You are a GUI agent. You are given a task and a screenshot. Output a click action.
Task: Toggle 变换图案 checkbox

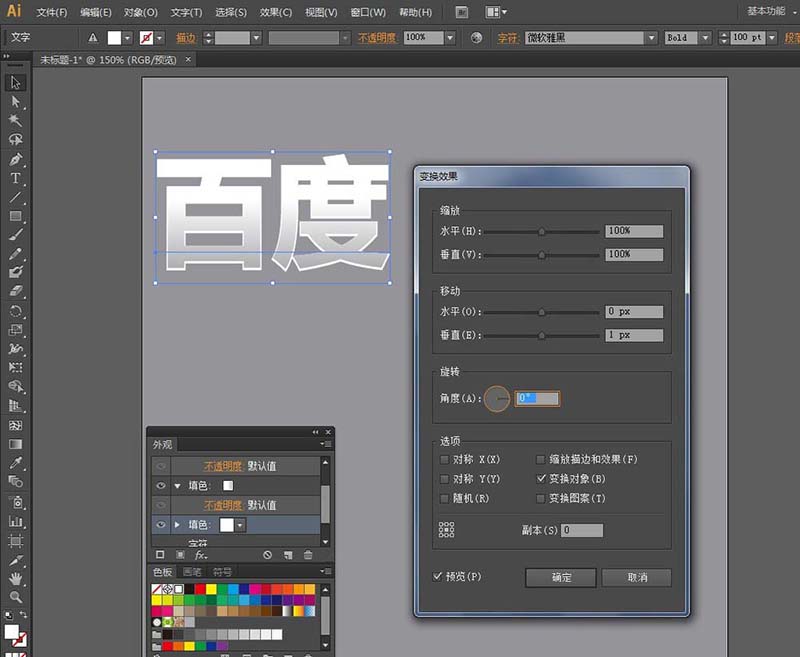[540, 498]
